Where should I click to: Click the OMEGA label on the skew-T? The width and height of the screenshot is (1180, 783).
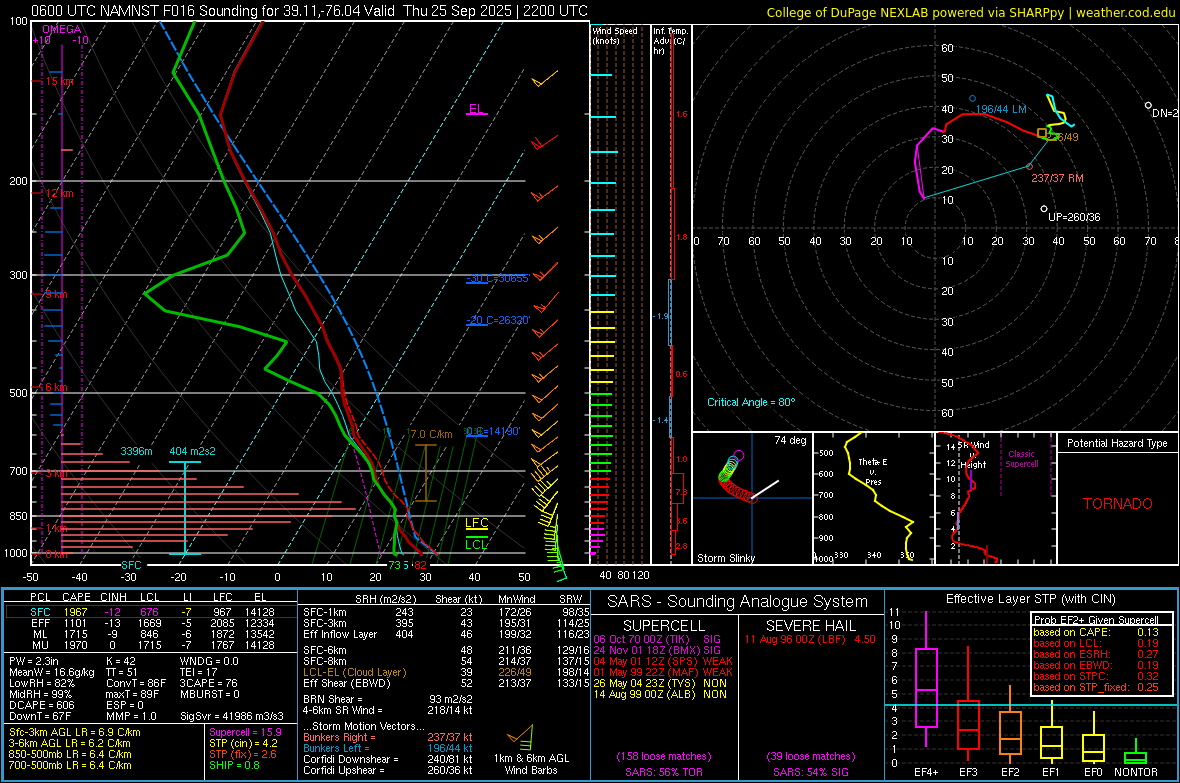(x=62, y=29)
